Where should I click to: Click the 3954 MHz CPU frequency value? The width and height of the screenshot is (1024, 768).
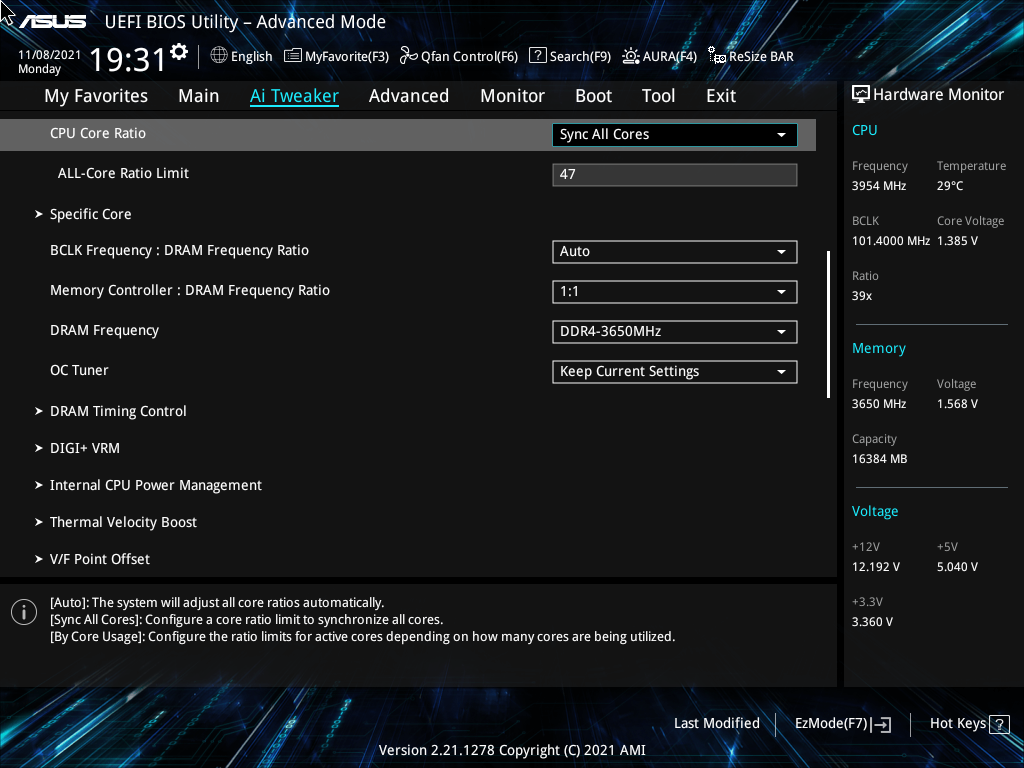[879, 186]
